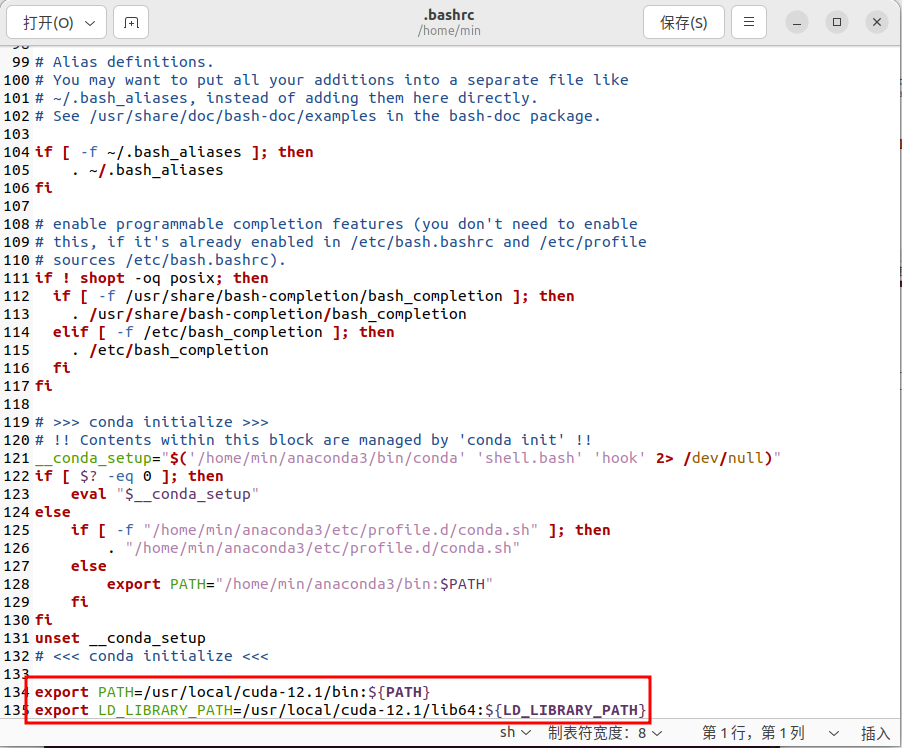Click the 插入 insert mode indicator
902x748 pixels.
click(876, 732)
